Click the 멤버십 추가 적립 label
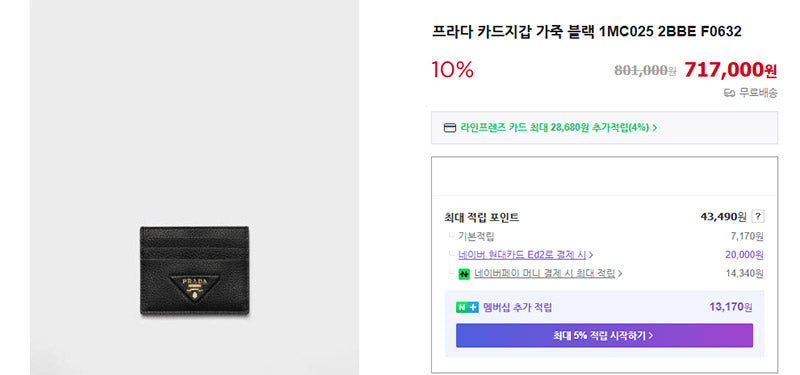This screenshot has height=375, width=800. click(517, 308)
